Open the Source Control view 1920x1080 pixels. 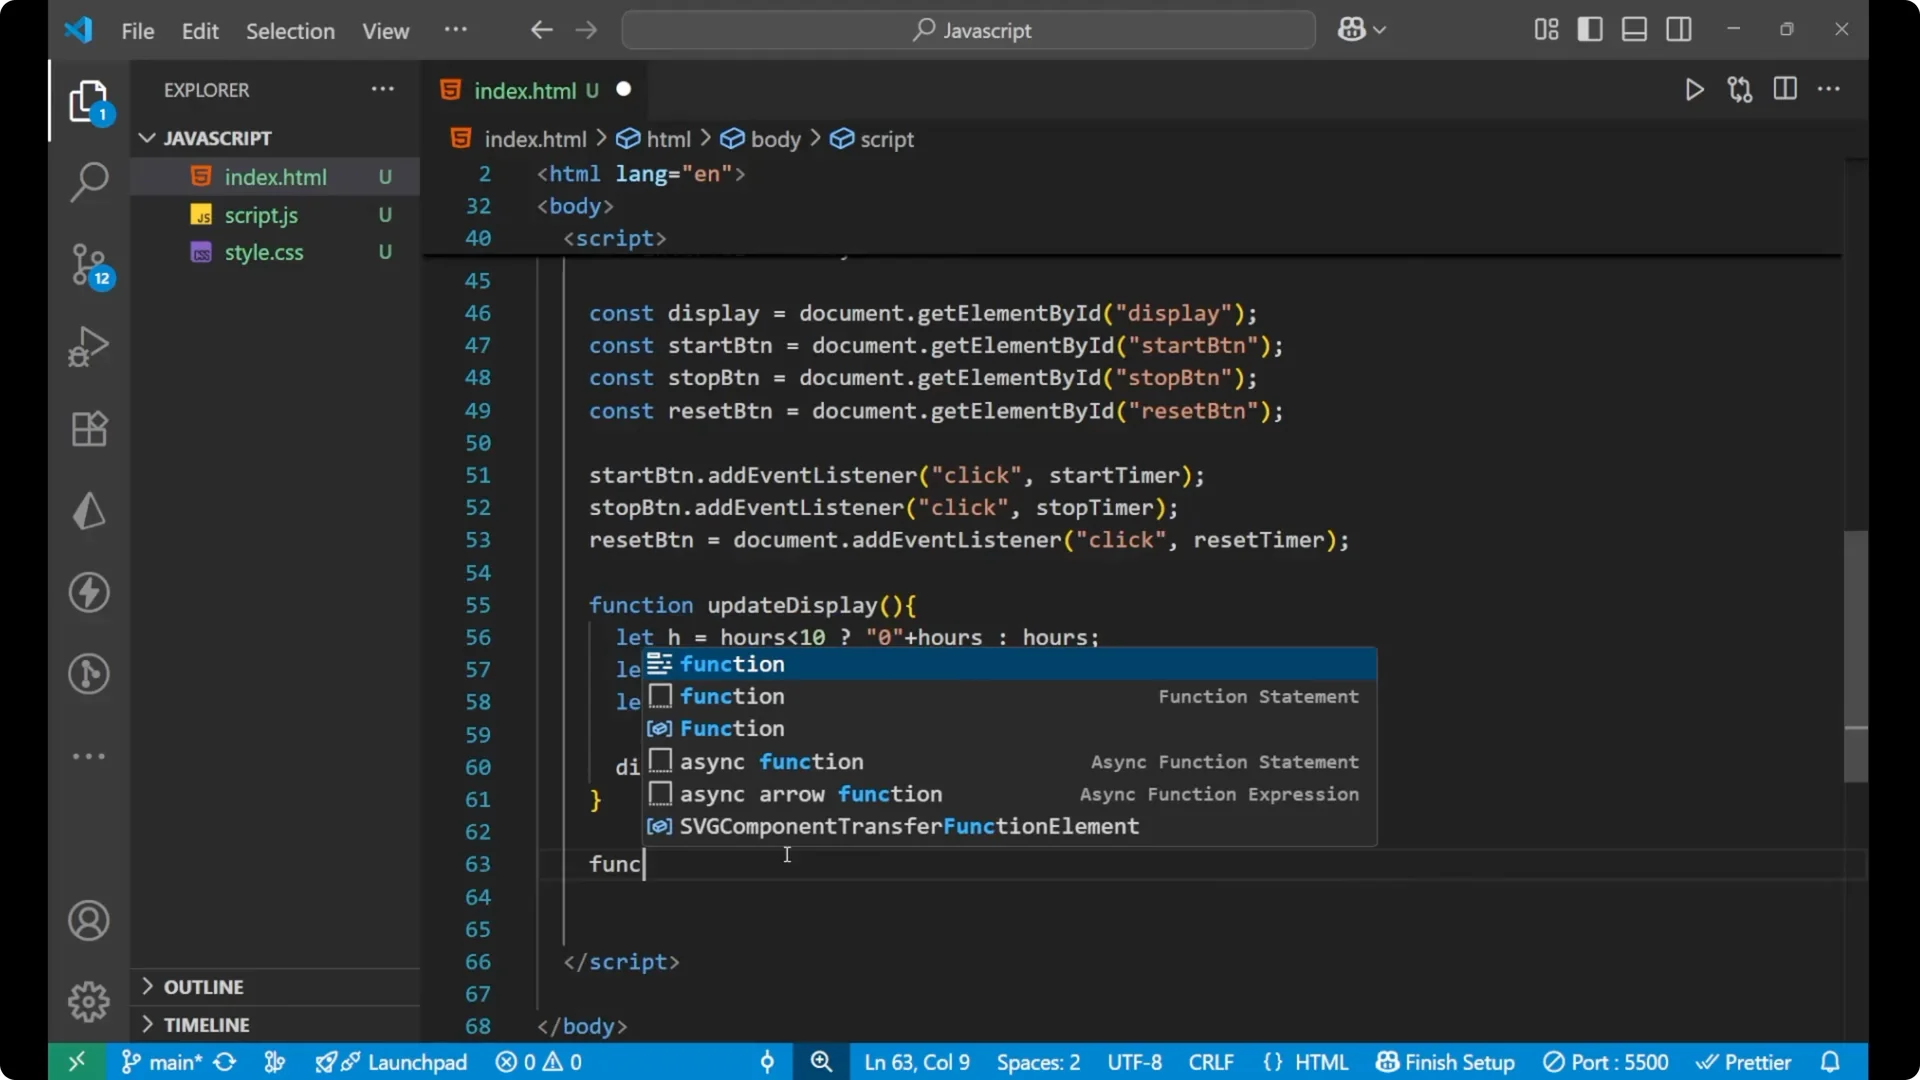click(x=89, y=265)
